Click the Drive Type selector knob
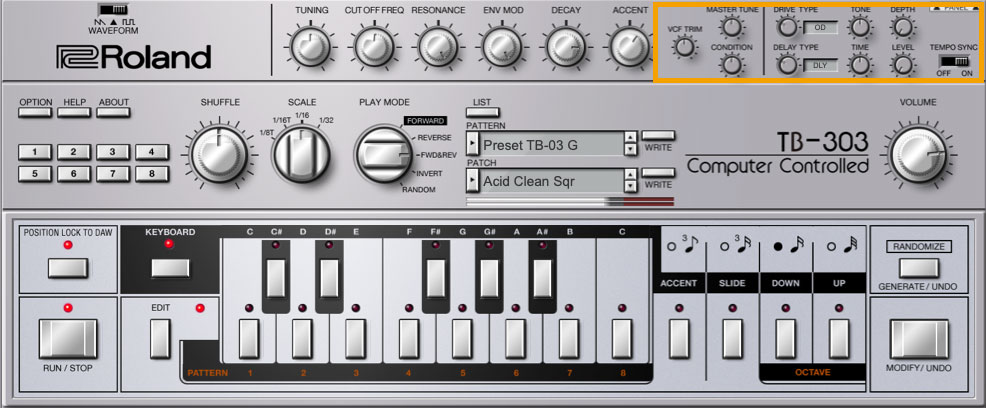The image size is (986, 408). coord(786,26)
